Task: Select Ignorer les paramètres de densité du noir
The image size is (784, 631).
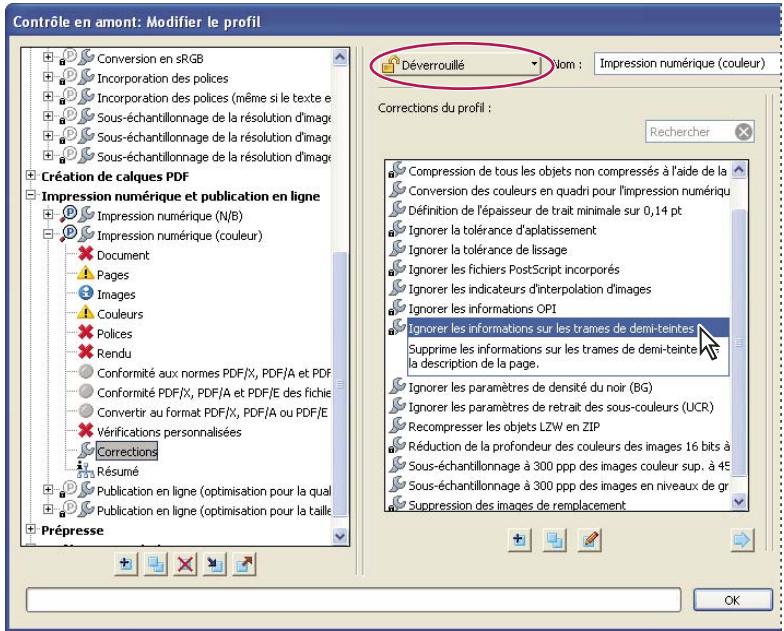Action: [530, 388]
